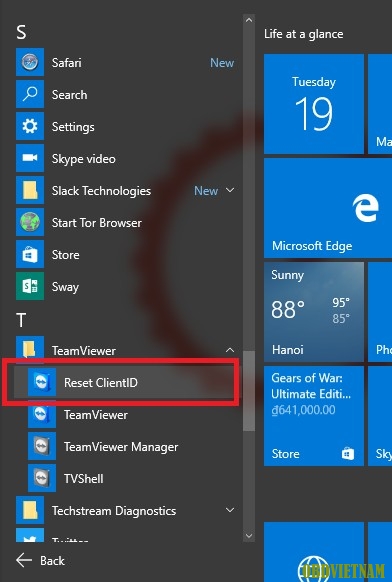Click the app list scrollbar thumb
Screen dimensions: 392x582
click(x=249, y=391)
